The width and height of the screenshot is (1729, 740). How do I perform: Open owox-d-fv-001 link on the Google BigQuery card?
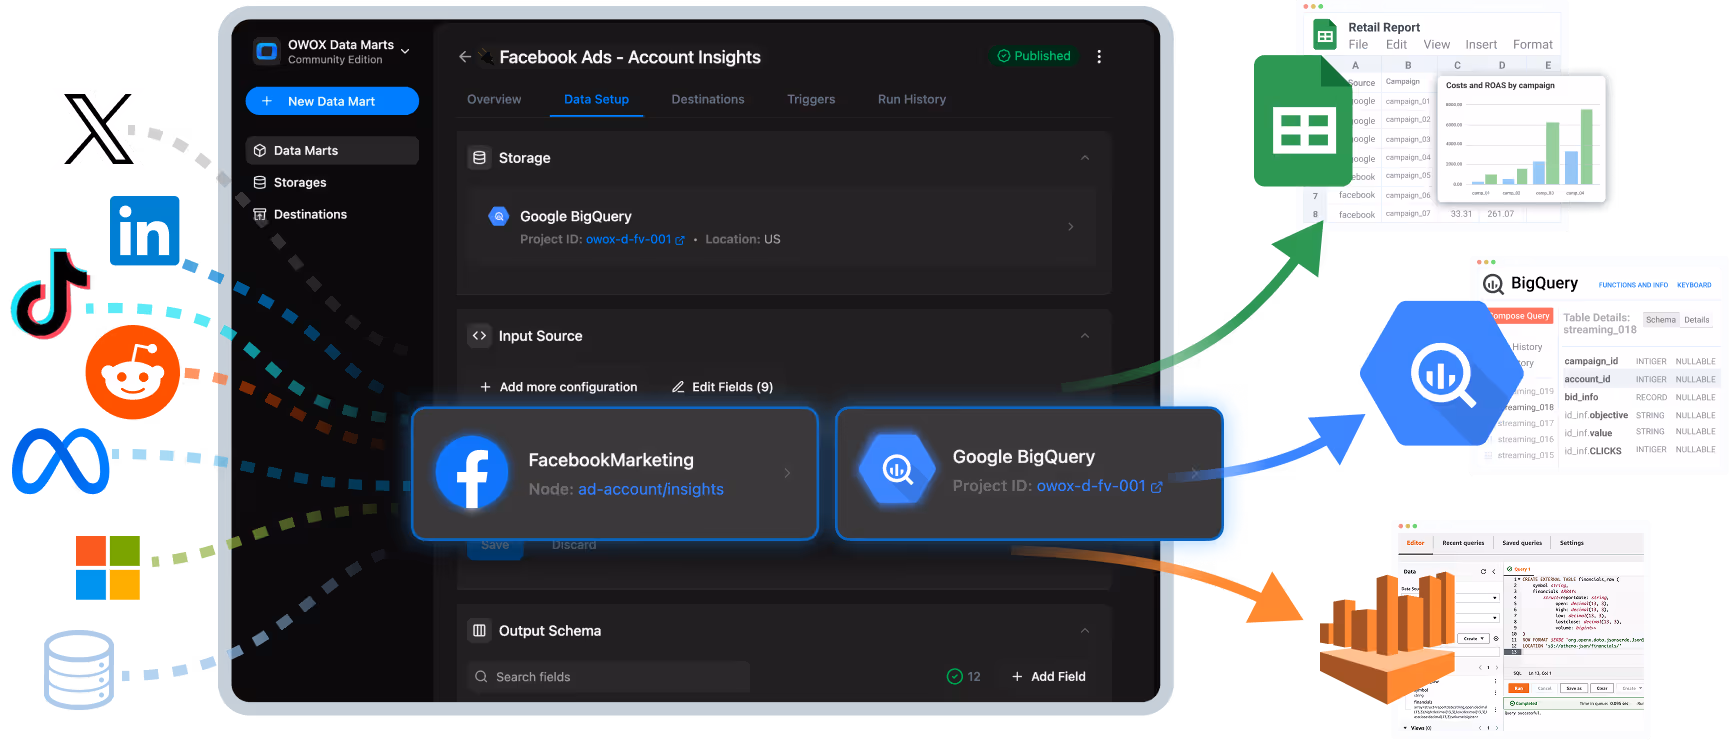1099,486
